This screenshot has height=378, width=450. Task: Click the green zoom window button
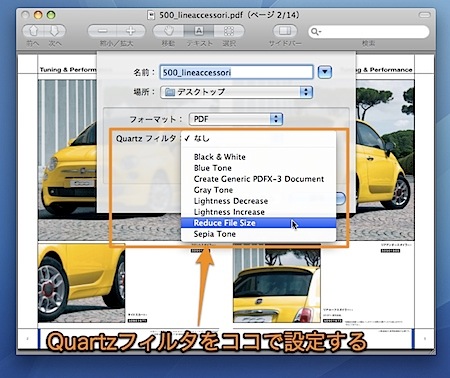click(x=51, y=15)
